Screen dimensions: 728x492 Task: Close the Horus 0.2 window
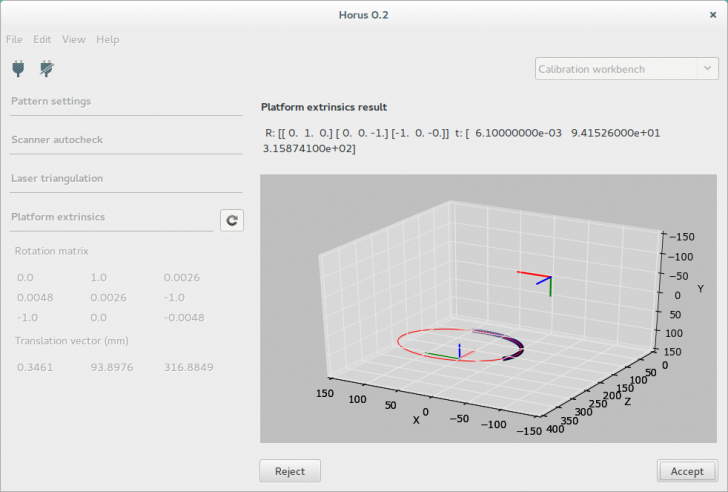(713, 15)
